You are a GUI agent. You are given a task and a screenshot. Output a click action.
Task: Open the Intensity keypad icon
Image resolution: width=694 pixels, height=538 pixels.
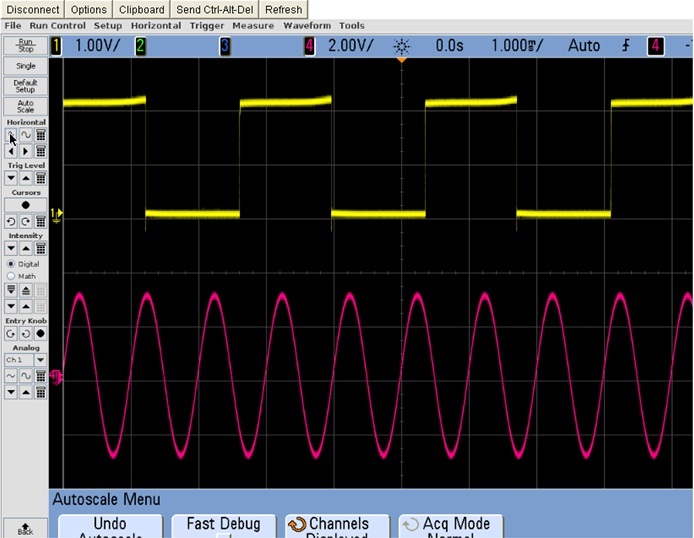click(40, 248)
